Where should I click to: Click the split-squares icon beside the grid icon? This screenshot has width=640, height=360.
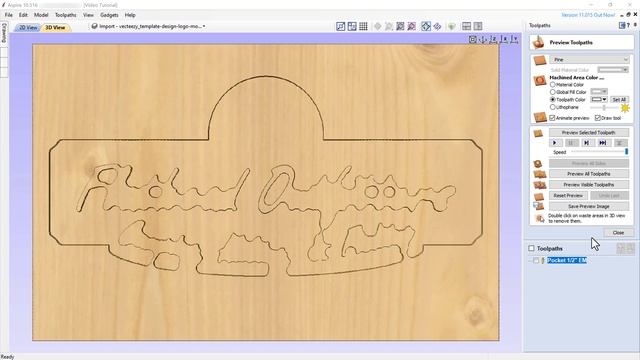pyautogui.click(x=352, y=27)
